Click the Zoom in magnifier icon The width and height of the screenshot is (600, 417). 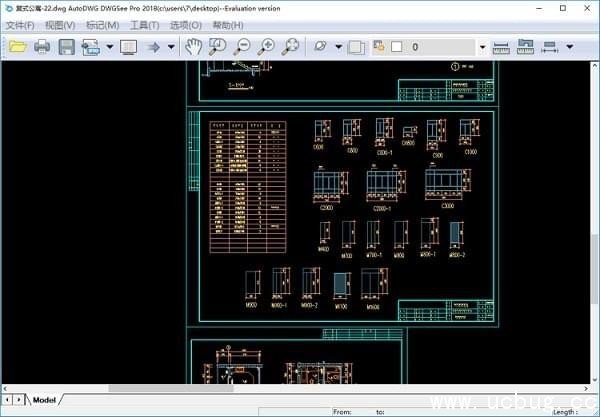point(267,47)
